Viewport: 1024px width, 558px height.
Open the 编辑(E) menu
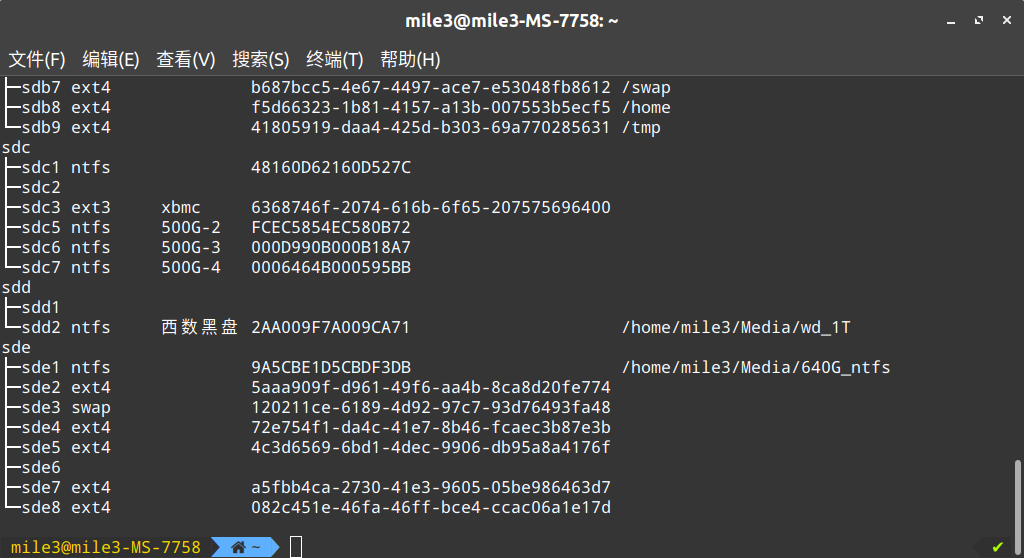point(111,59)
